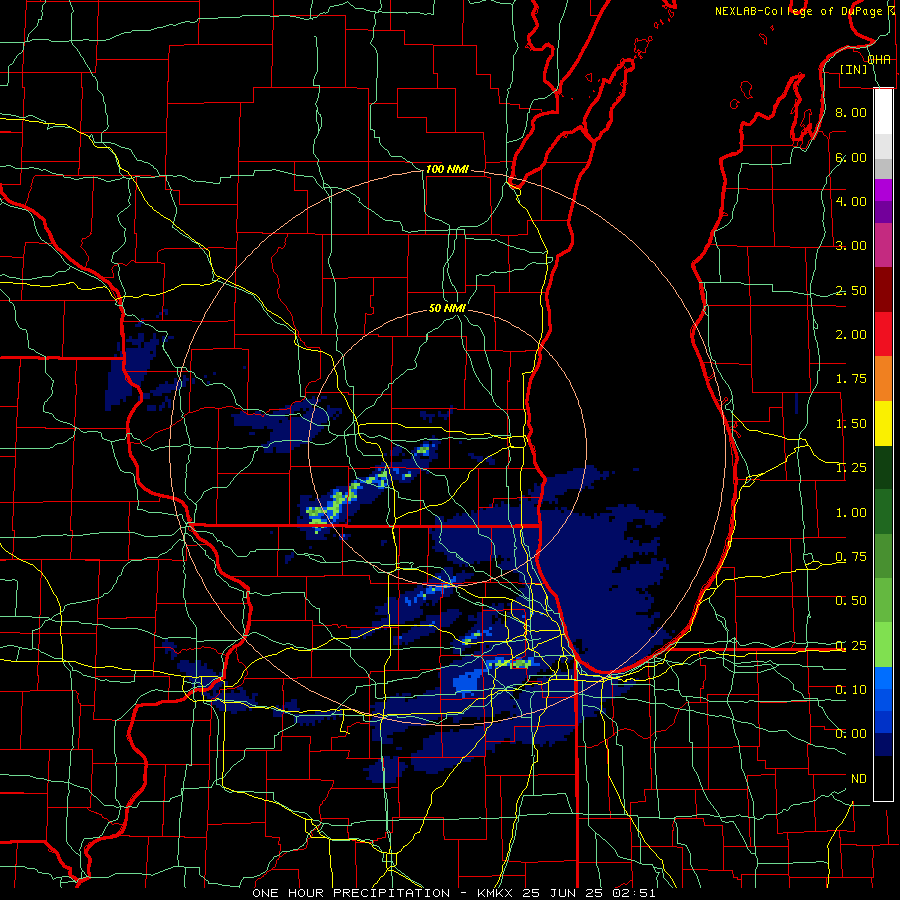This screenshot has width=900, height=900.
Task: Click the 1.25 legend value
Action: point(851,468)
